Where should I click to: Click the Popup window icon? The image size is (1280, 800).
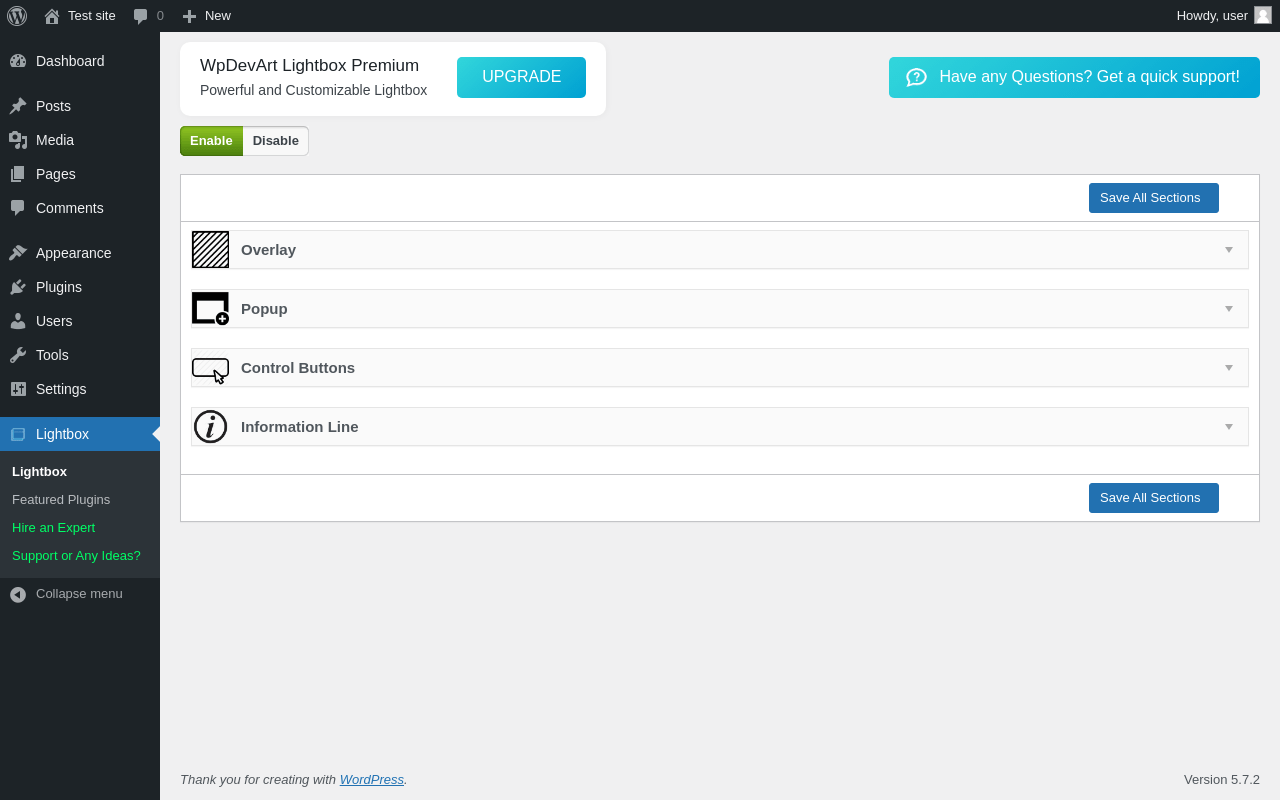(x=210, y=309)
